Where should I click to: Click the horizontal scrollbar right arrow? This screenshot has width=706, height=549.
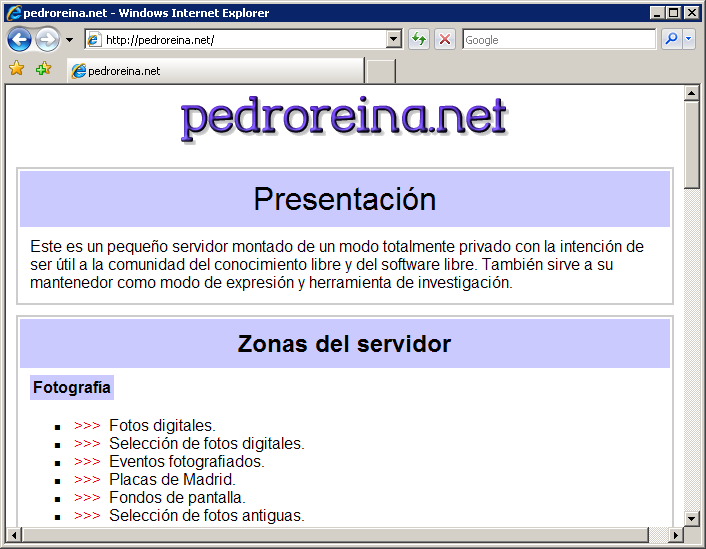676,535
